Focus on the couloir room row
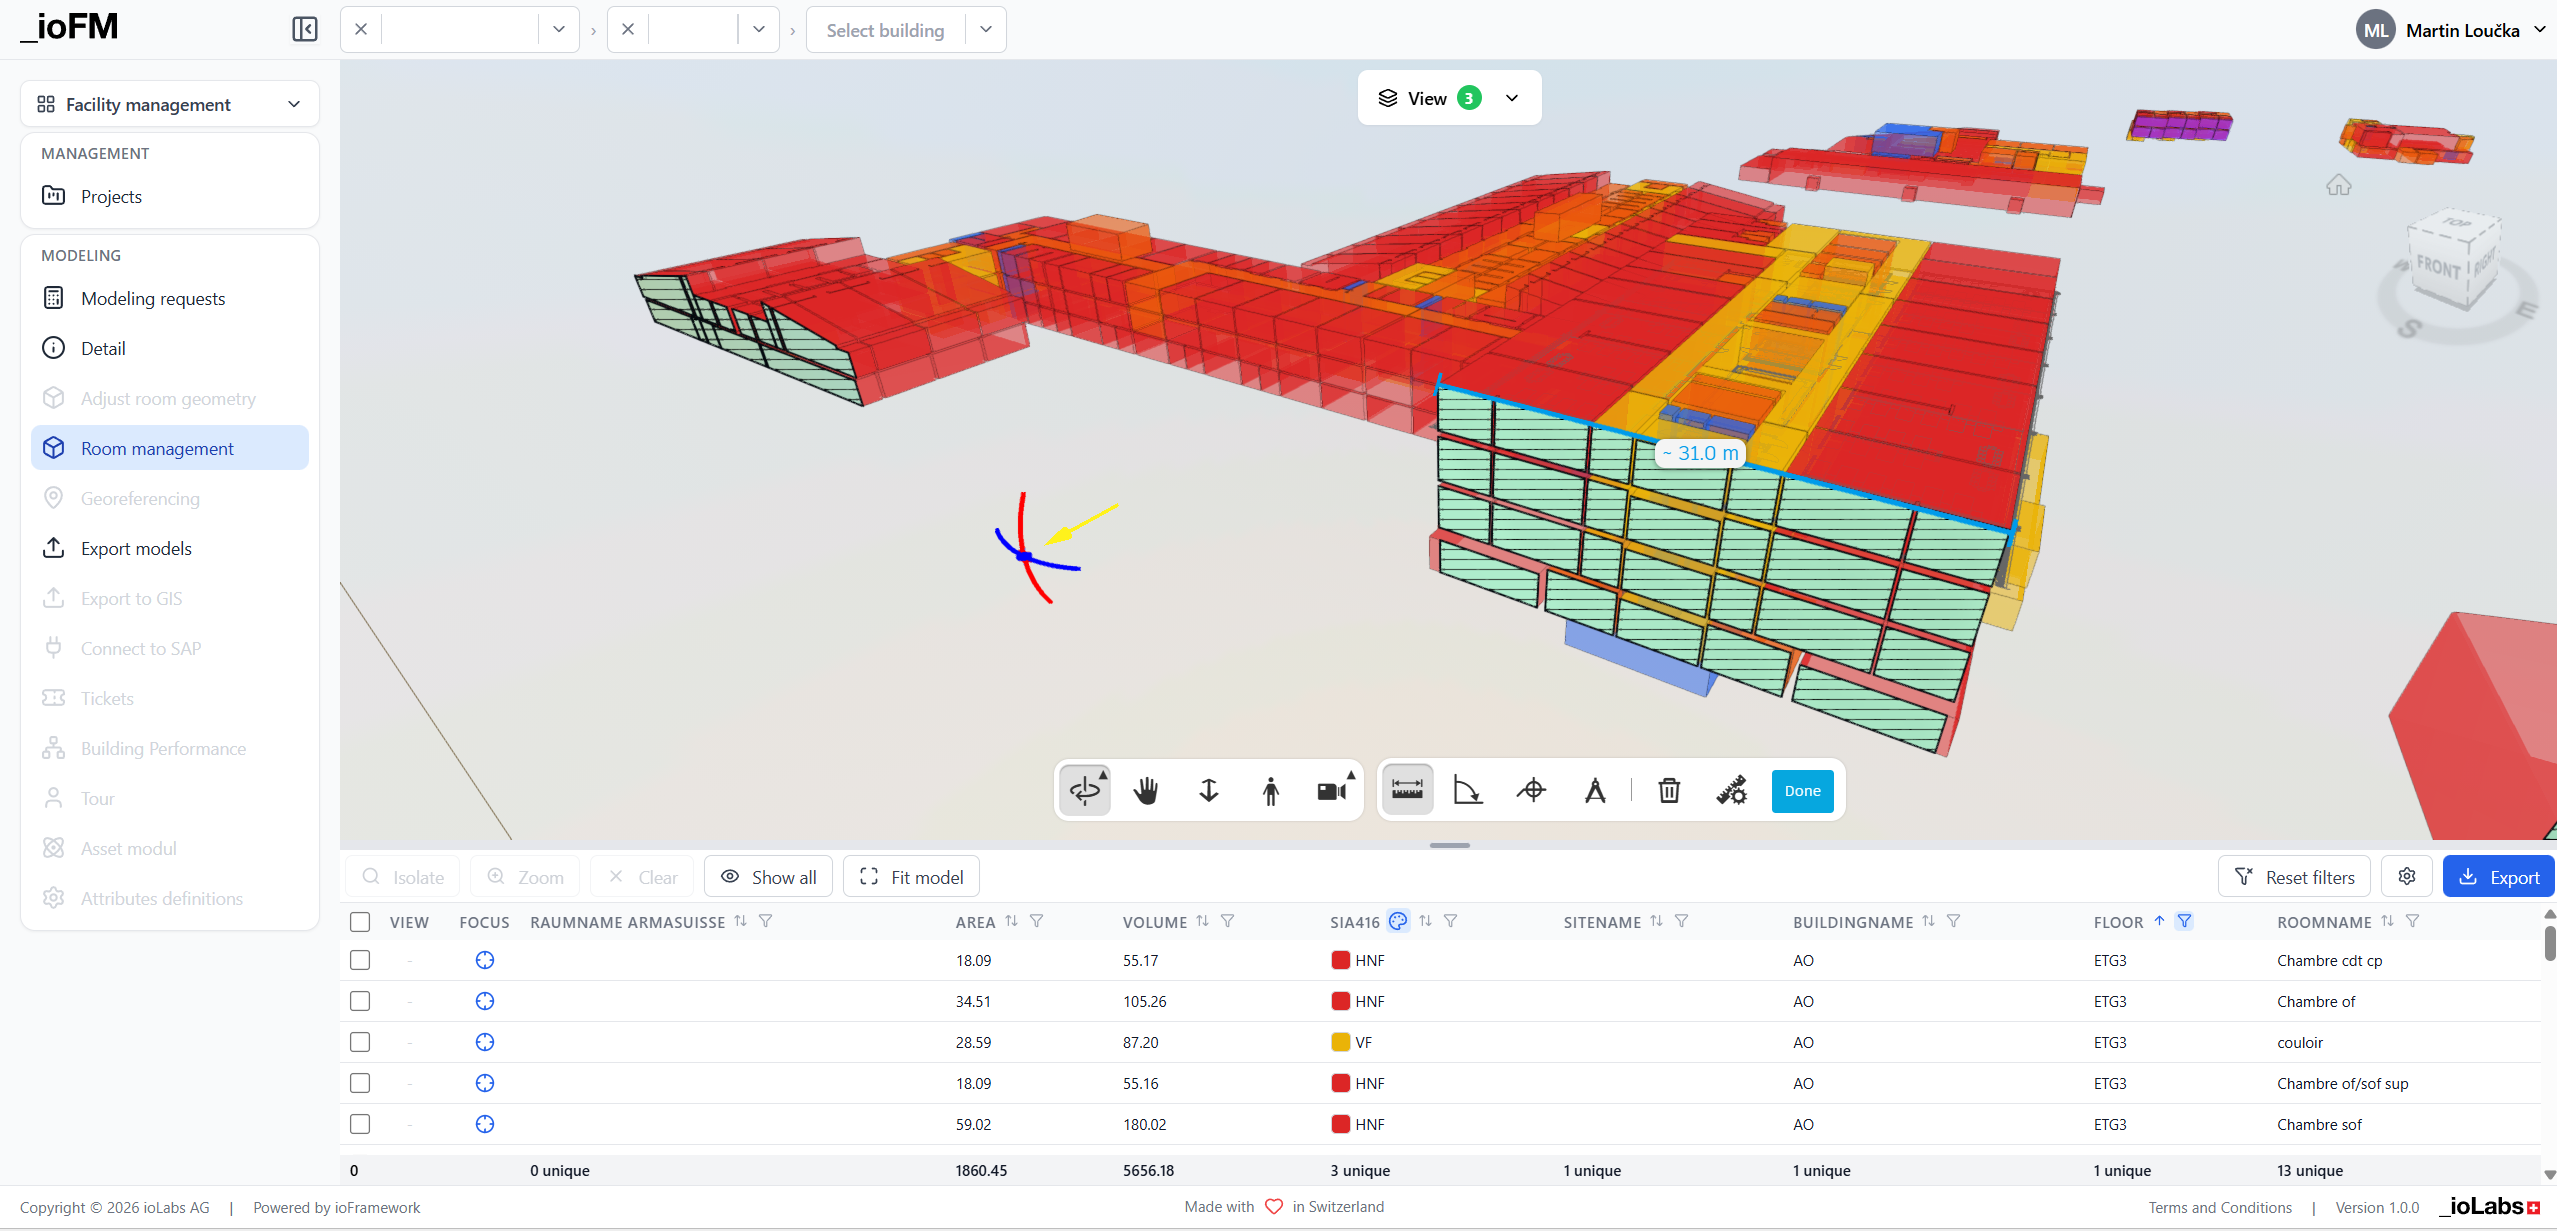 tap(485, 1042)
